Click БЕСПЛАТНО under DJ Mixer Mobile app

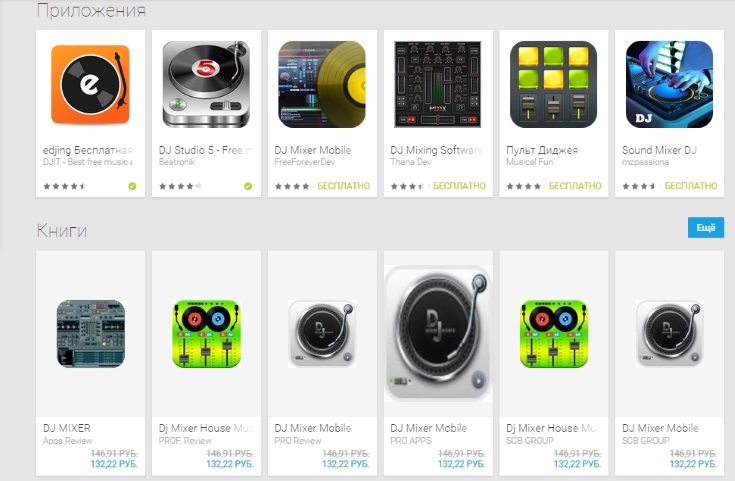click(x=344, y=186)
